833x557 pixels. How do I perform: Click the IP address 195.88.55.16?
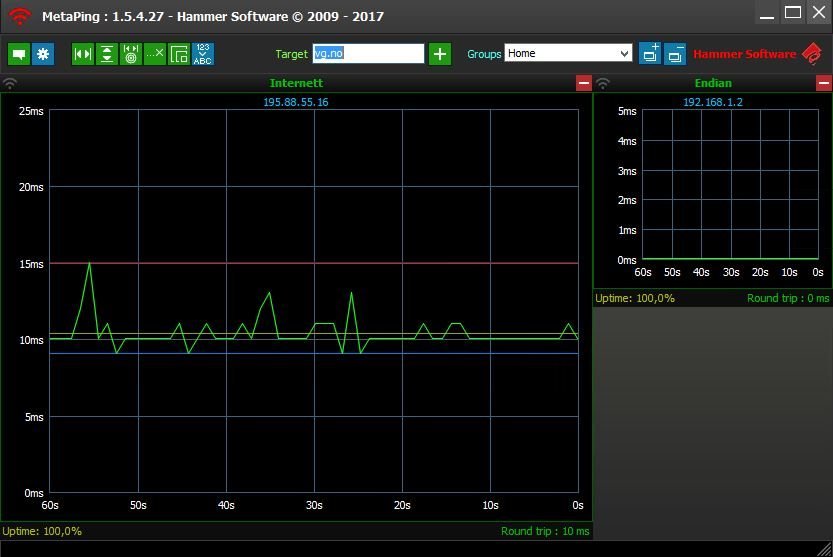[x=296, y=102]
